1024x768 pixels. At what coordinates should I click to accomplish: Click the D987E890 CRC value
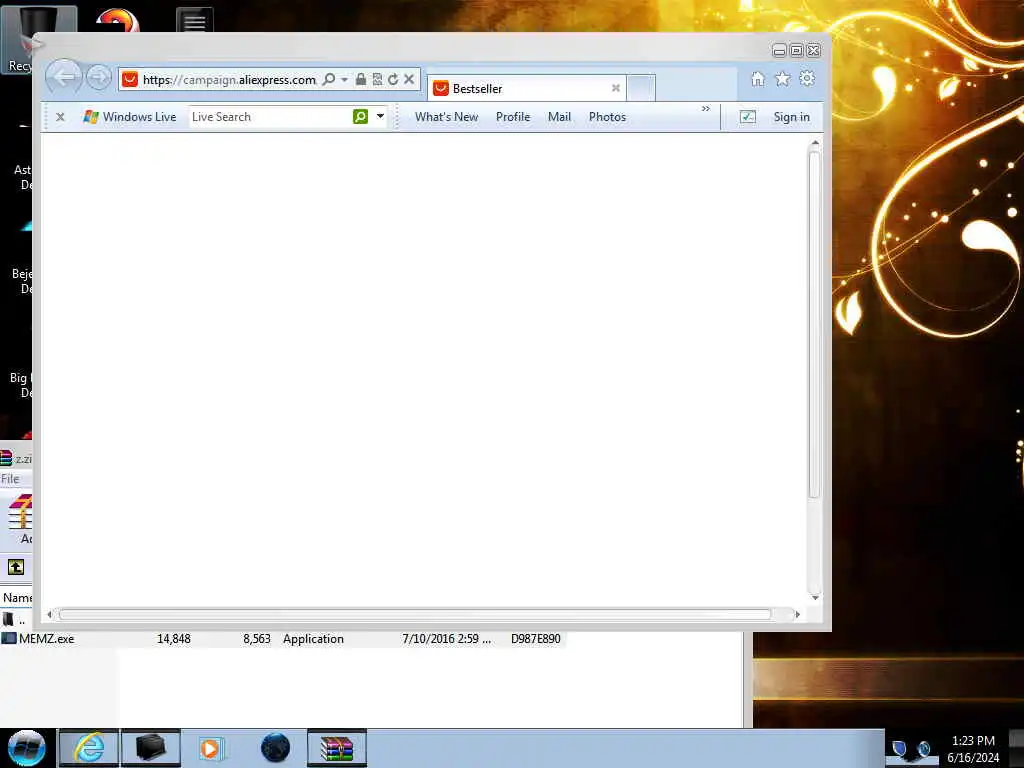(x=536, y=639)
